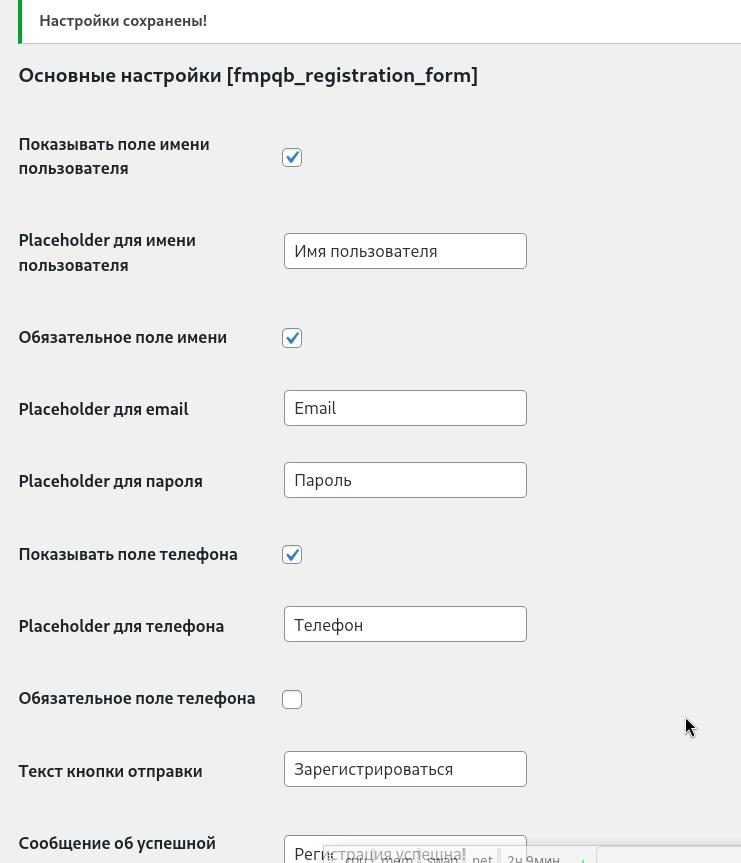Click the 'Текст кнопки отправки' label

(x=111, y=771)
